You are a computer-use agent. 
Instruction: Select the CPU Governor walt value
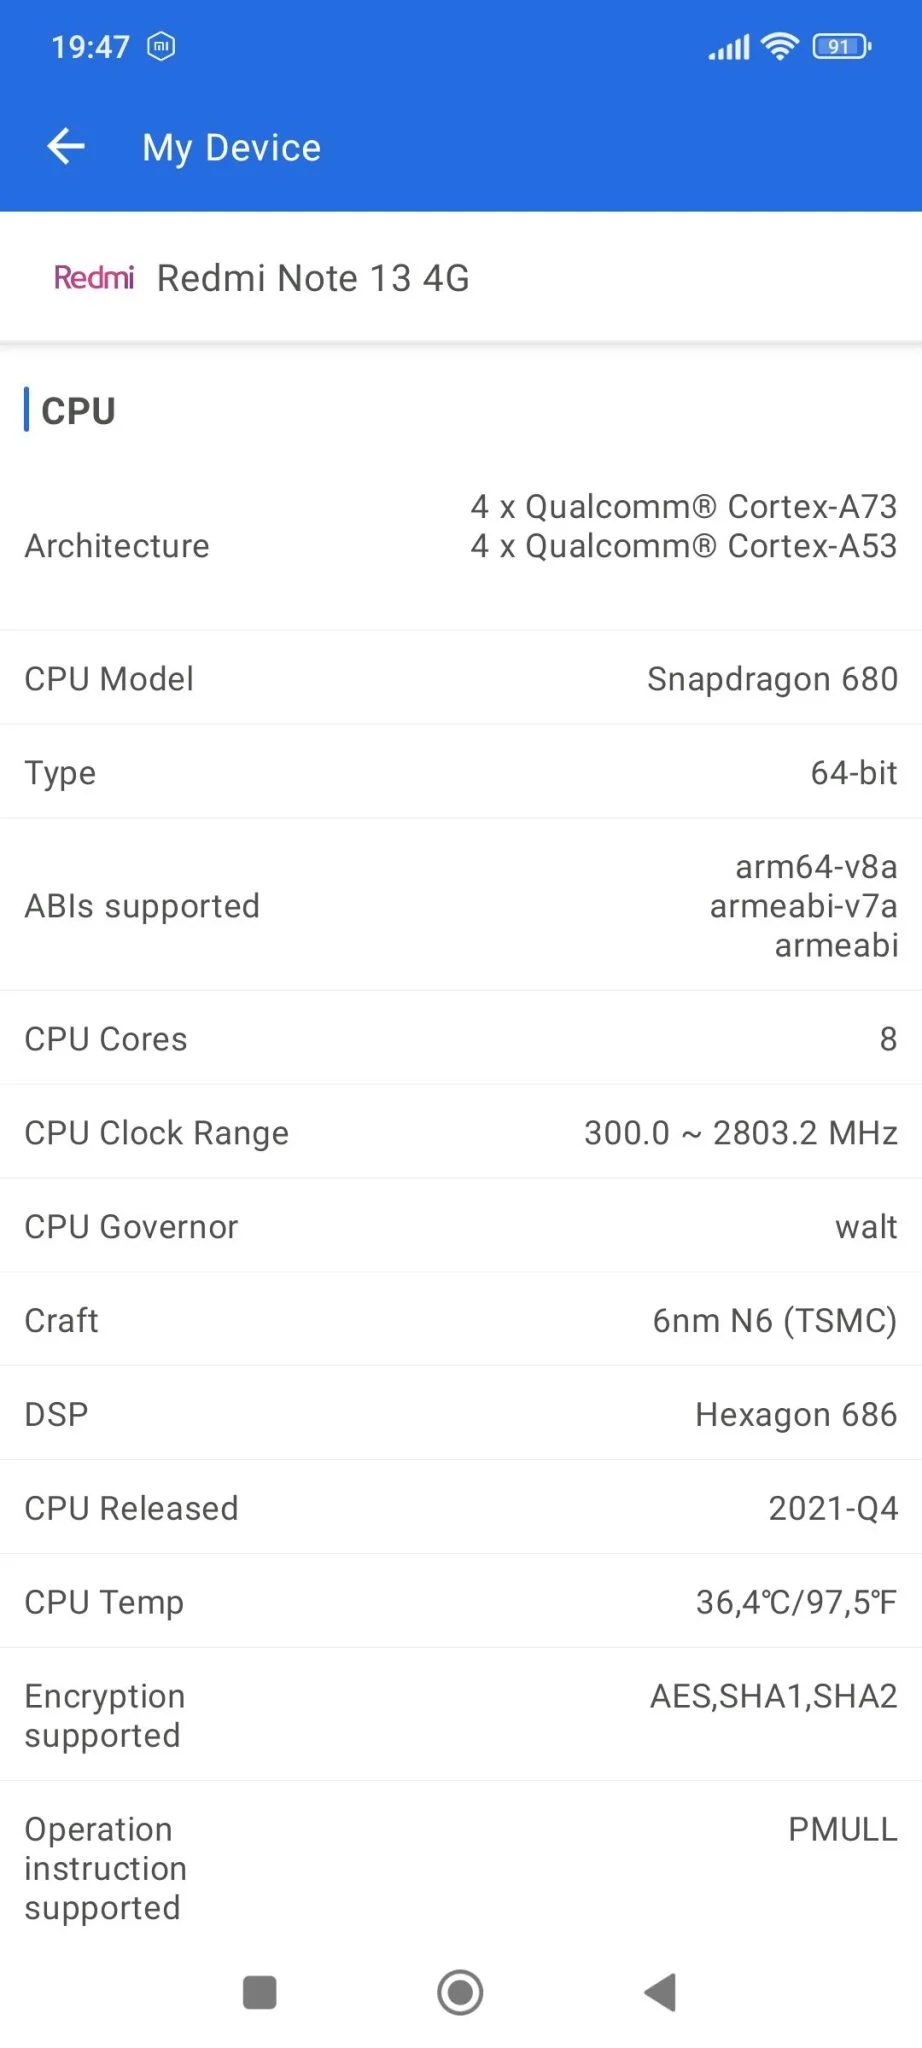tap(866, 1227)
